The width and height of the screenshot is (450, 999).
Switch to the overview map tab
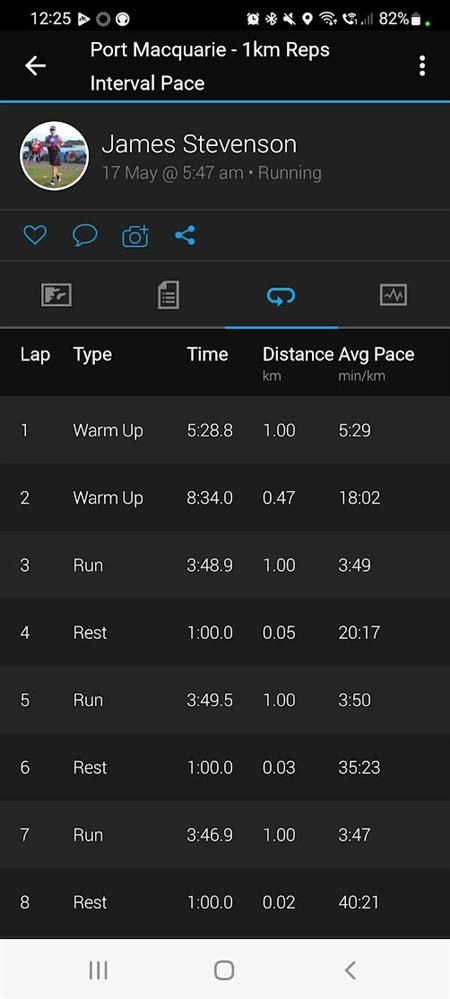(x=56, y=295)
